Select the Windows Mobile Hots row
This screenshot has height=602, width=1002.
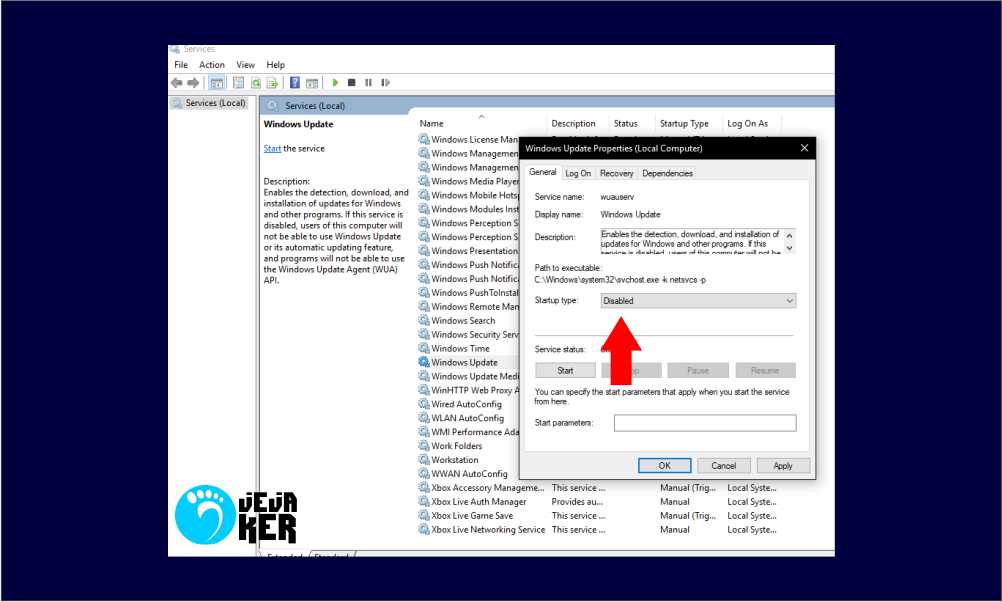tap(475, 196)
